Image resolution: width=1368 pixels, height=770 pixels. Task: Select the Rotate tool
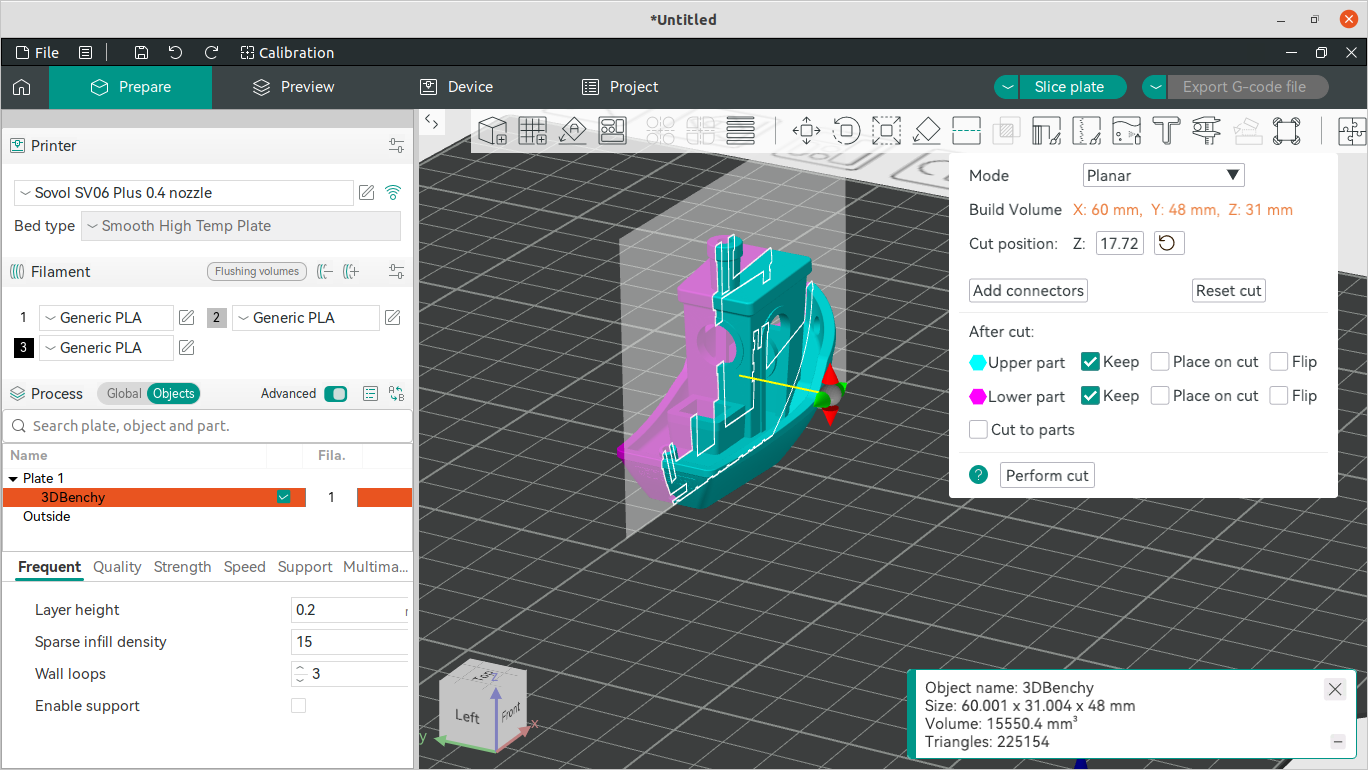[x=846, y=131]
